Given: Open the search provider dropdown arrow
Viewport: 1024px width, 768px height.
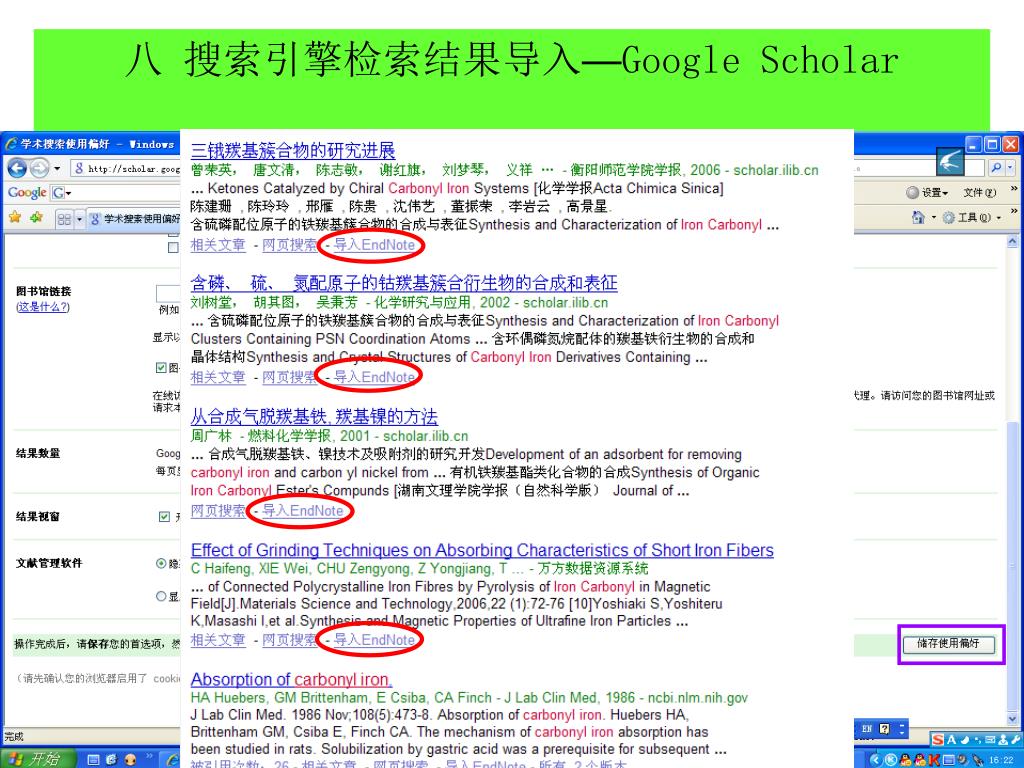Looking at the screenshot, I should click(1010, 168).
